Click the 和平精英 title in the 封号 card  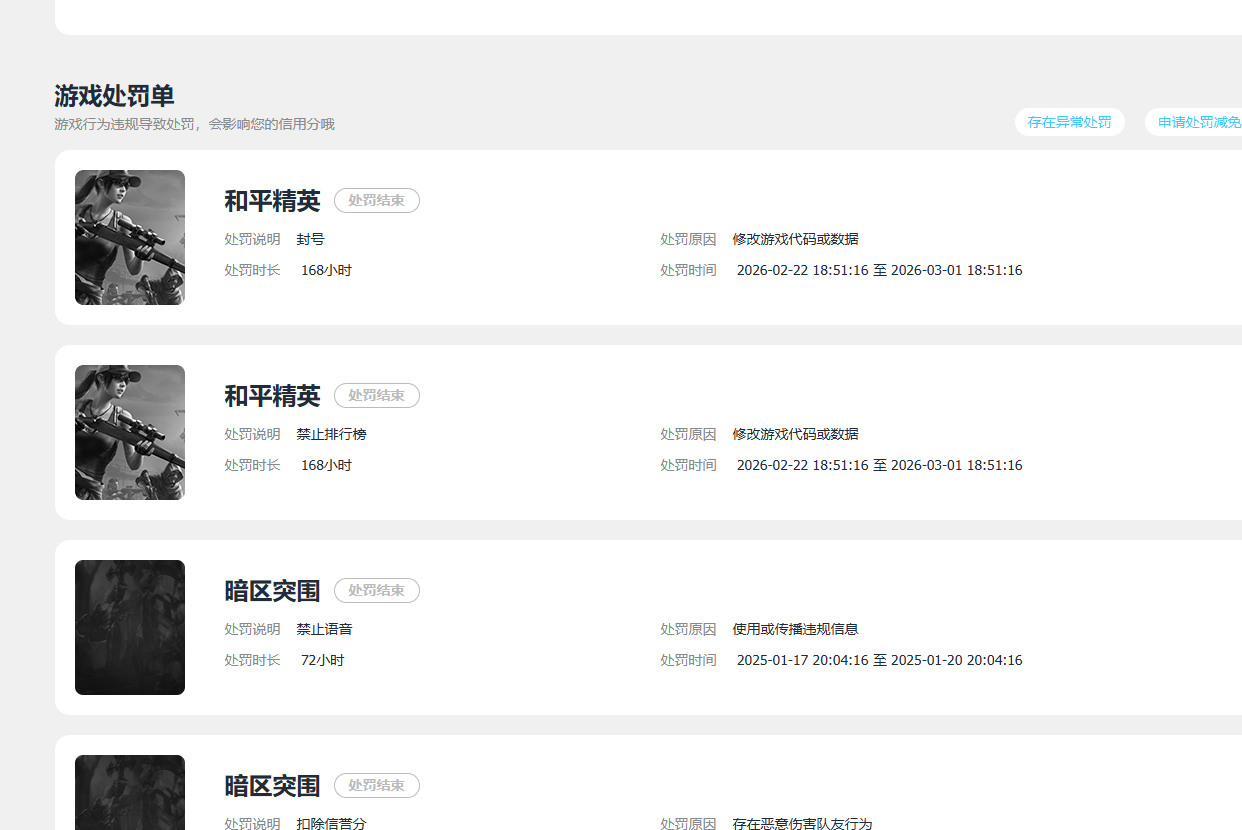(x=272, y=201)
